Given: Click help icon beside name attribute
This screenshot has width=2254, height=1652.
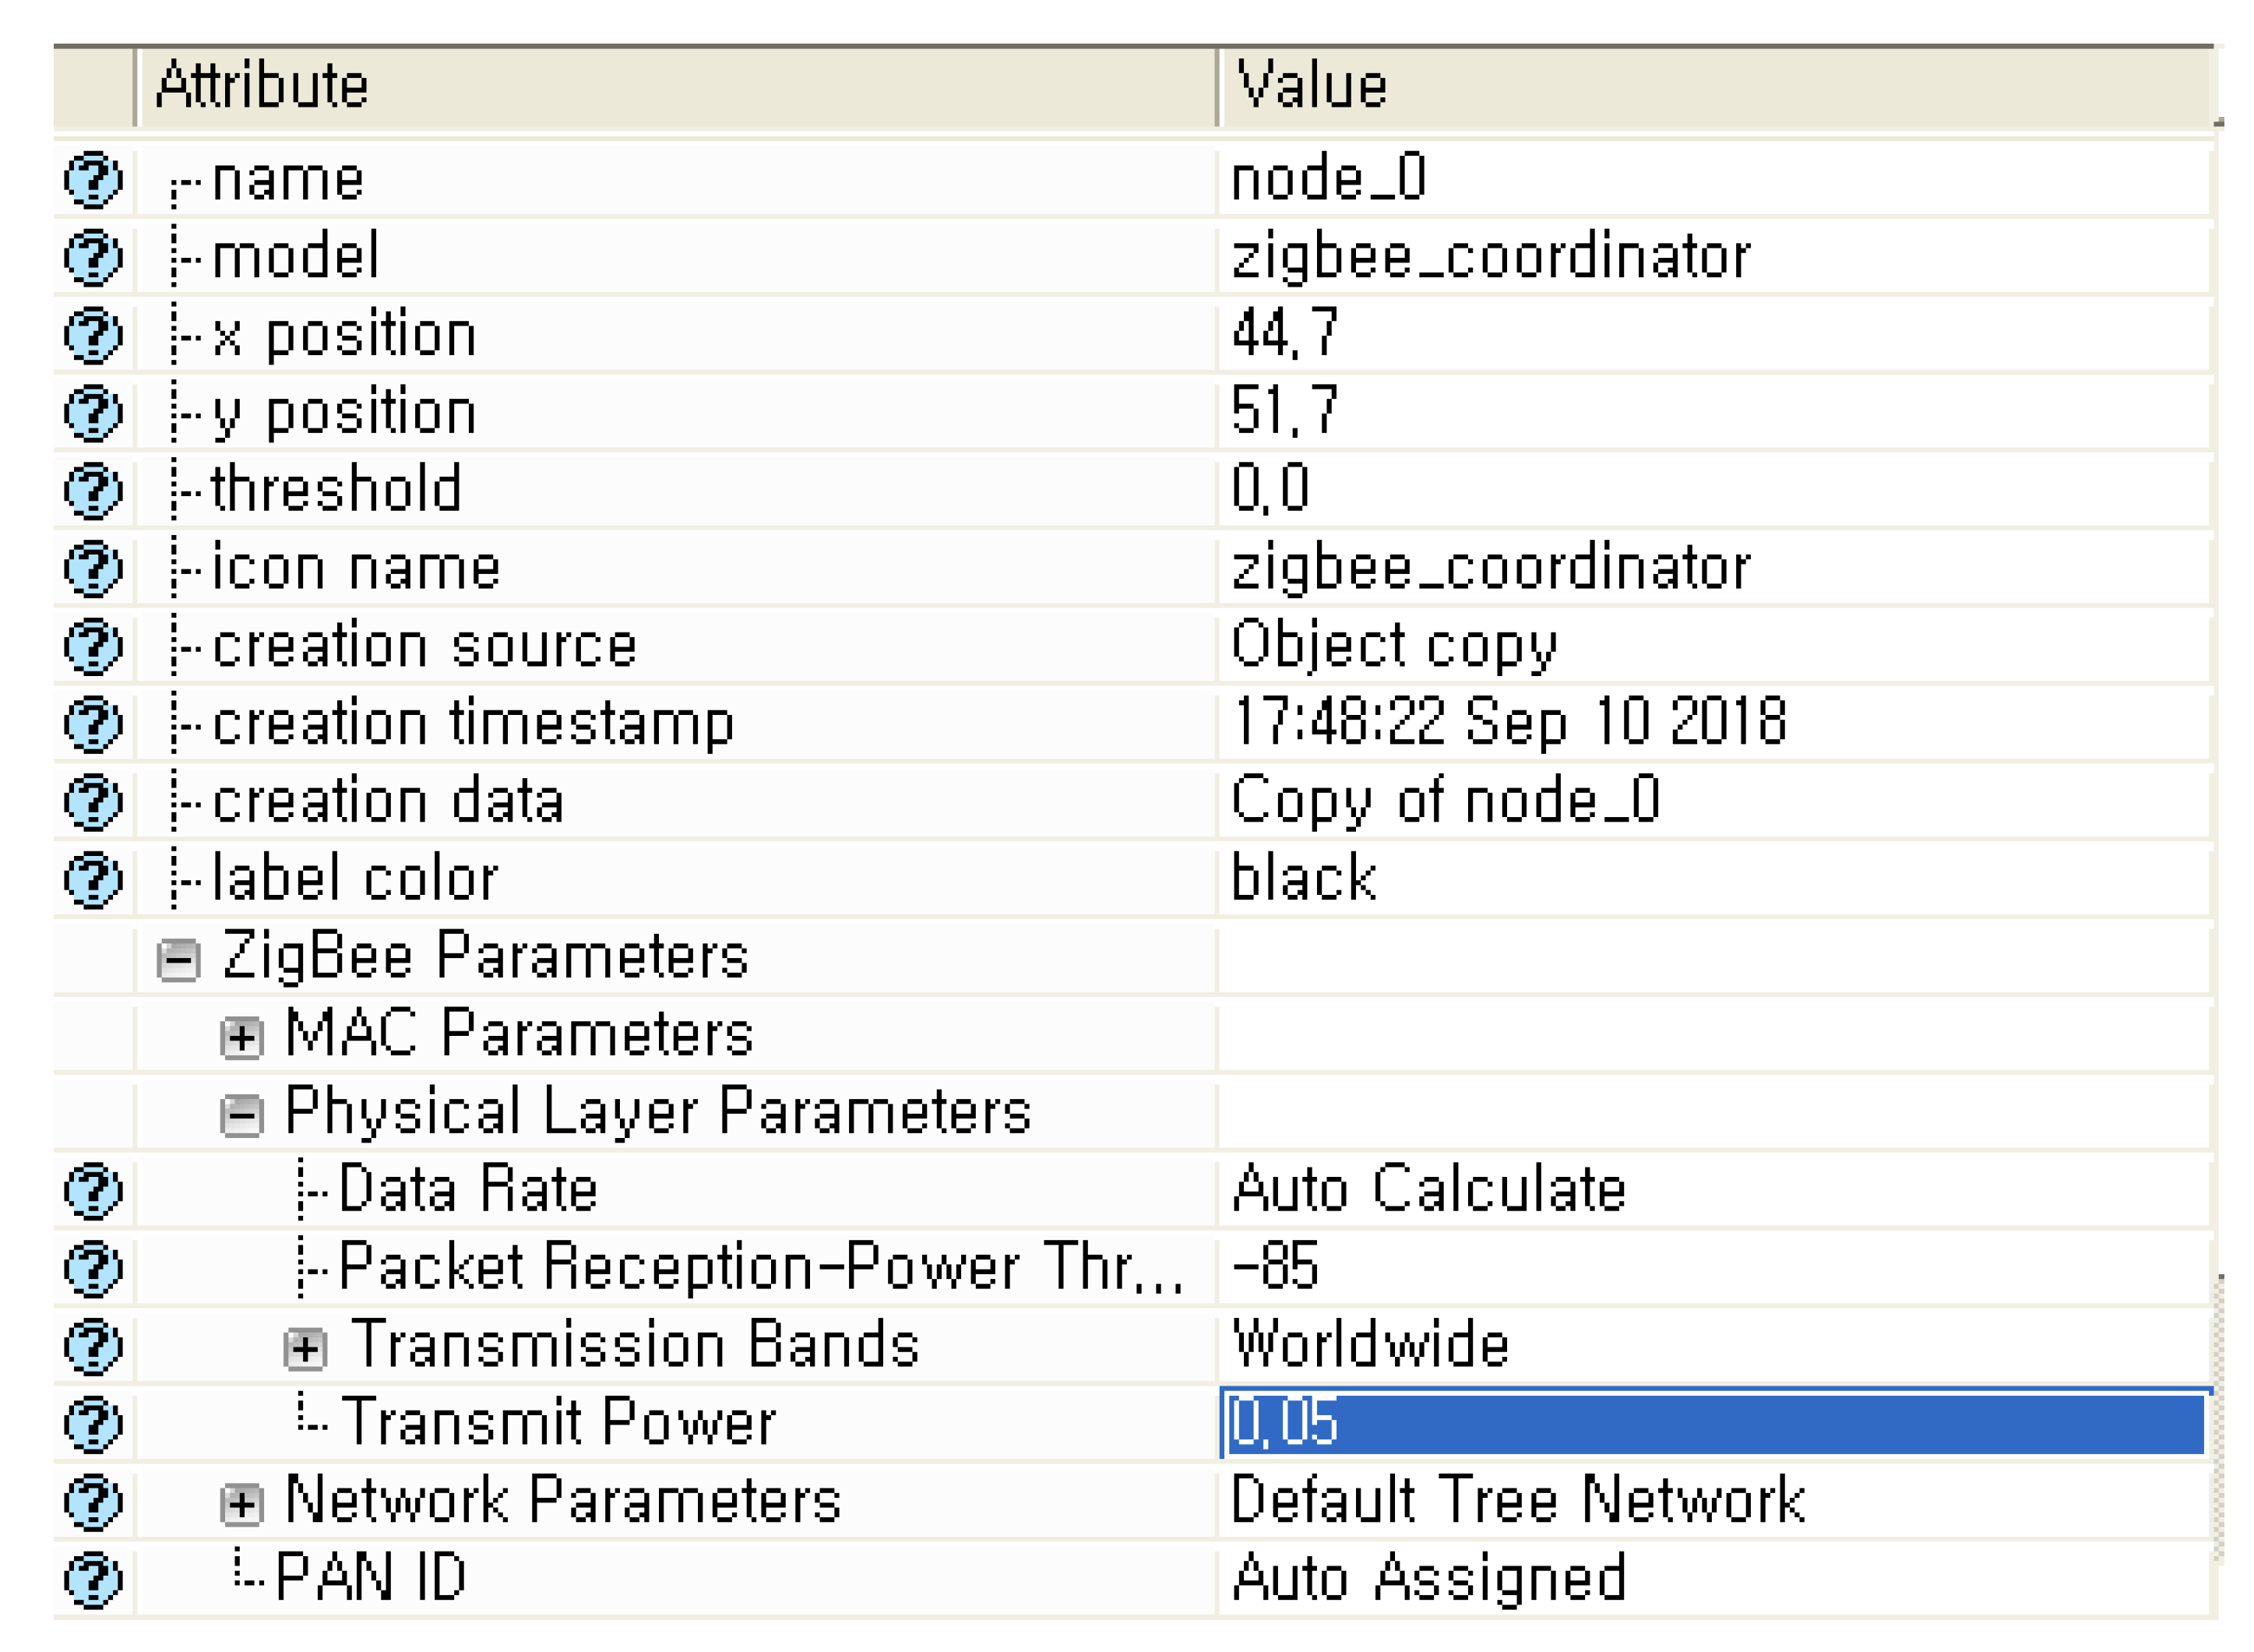Looking at the screenshot, I should pyautogui.click(x=92, y=180).
